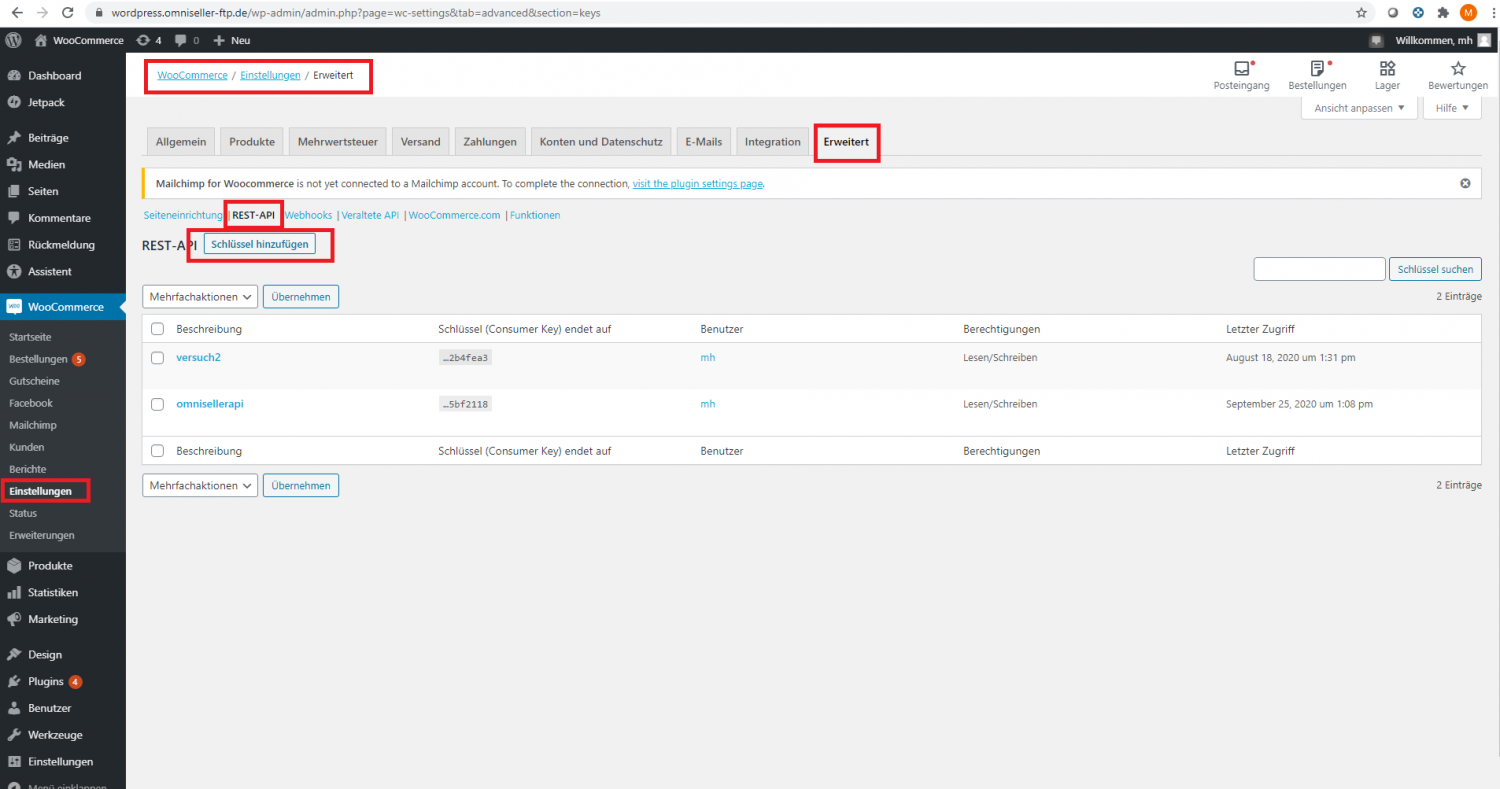Expand the Ansicht anpassen panel
1500x789 pixels.
pos(1359,108)
